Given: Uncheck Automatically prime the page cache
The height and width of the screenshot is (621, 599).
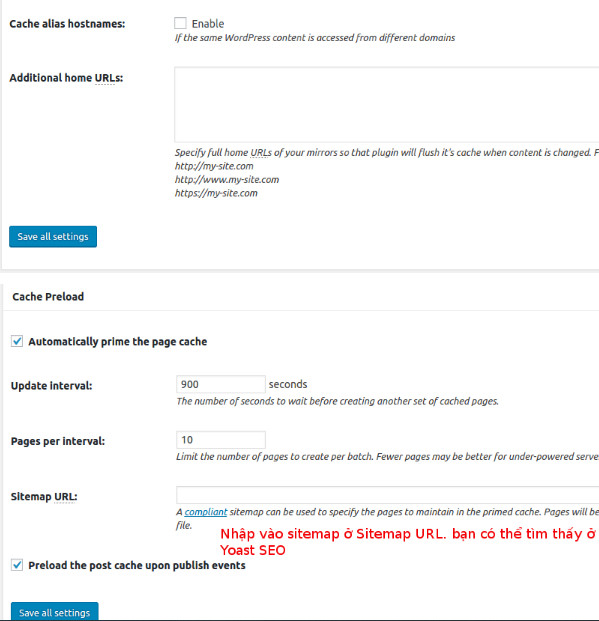Looking at the screenshot, I should click(x=17, y=341).
